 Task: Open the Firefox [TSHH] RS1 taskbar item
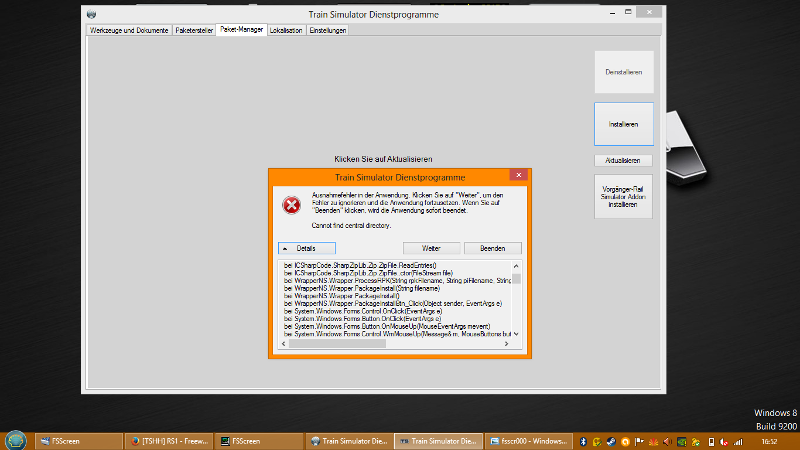(x=169, y=441)
